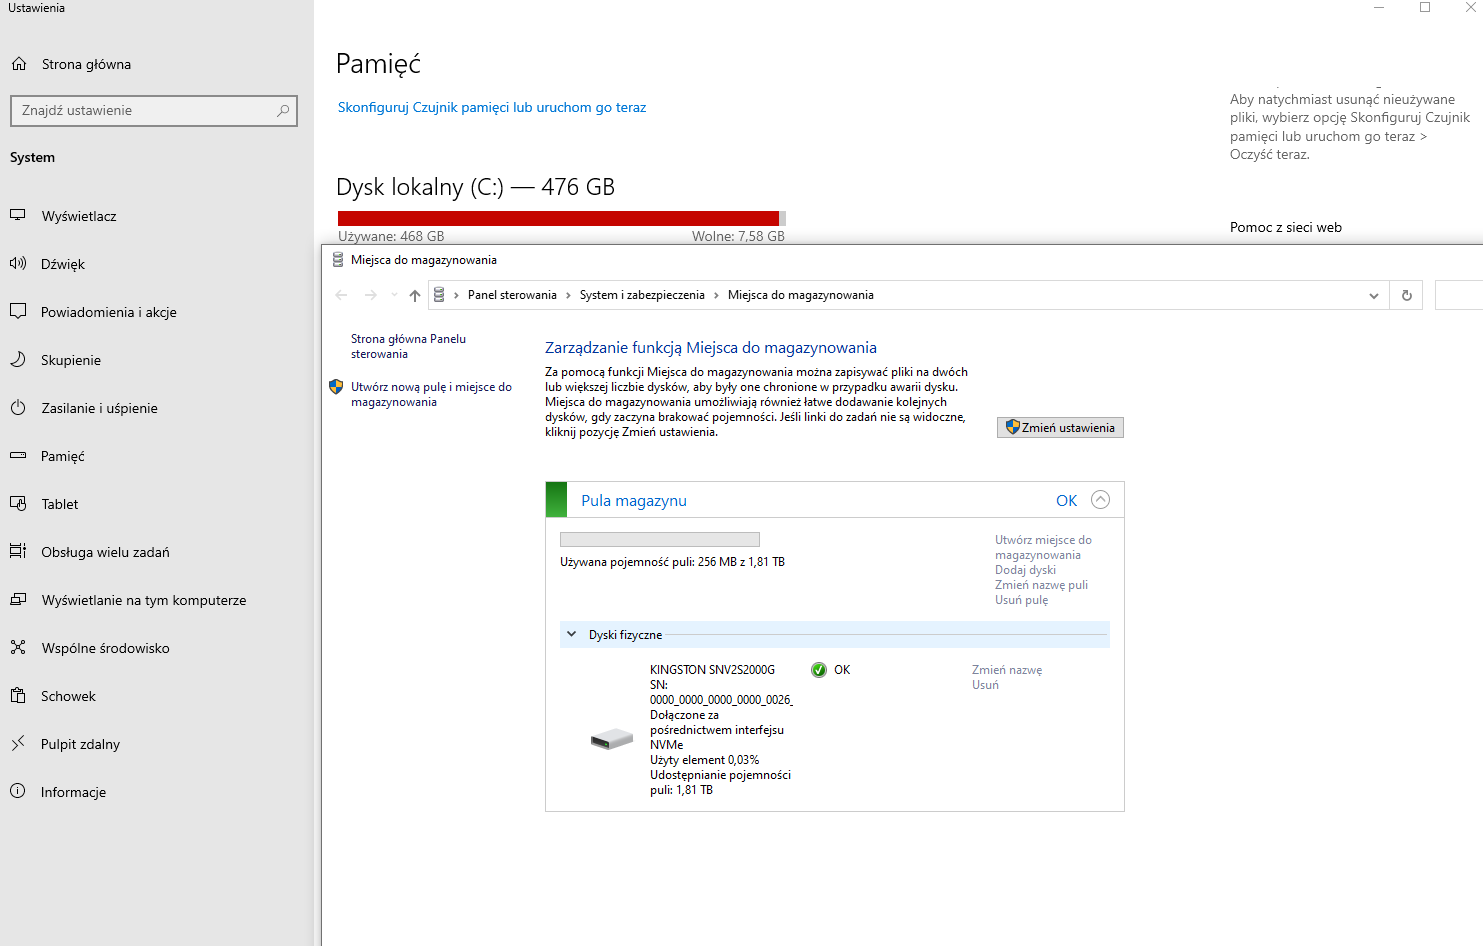This screenshot has width=1483, height=946.
Task: Select the Pamięć storage icon in sidebar
Action: click(x=18, y=456)
